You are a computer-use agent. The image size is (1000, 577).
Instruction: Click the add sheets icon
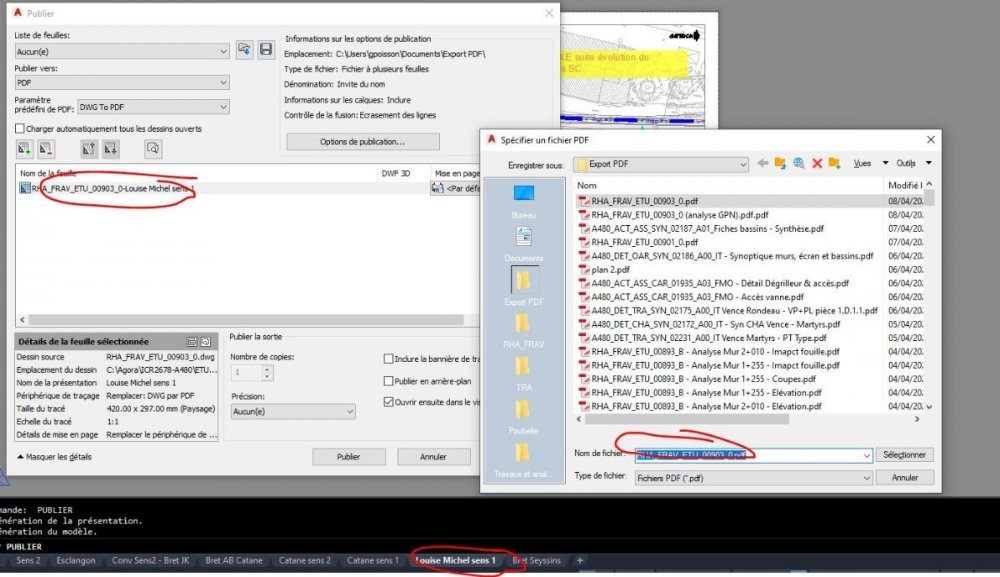pyautogui.click(x=24, y=149)
